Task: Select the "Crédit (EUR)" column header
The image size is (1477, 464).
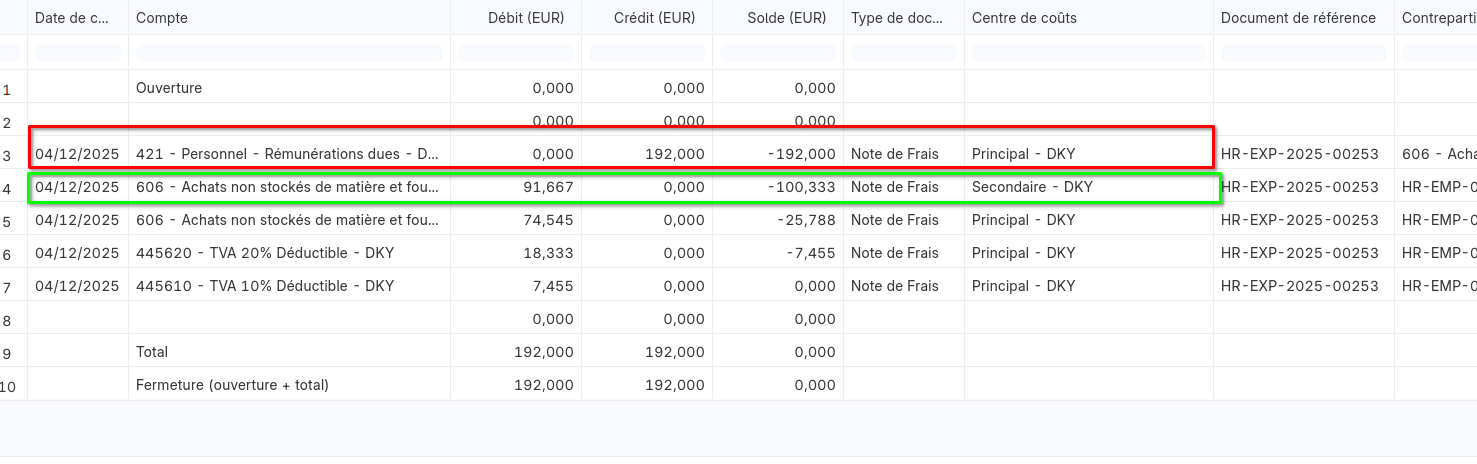Action: tap(659, 18)
